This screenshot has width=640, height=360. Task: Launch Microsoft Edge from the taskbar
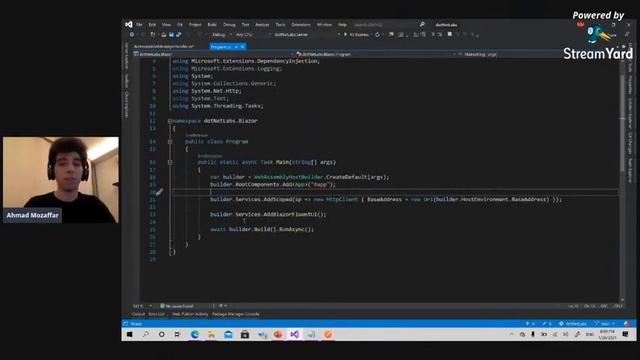coord(195,334)
